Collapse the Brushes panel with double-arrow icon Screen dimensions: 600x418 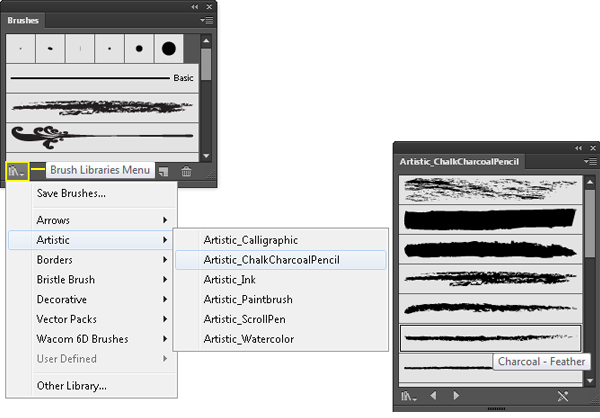coord(195,7)
